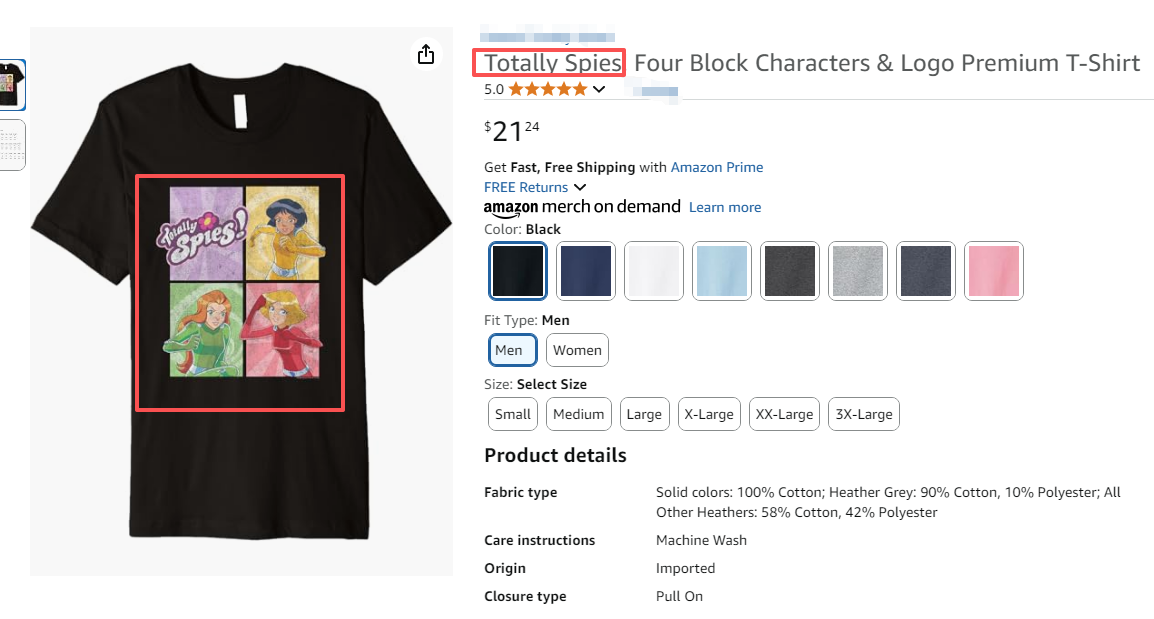Viewport: 1154px width, 619px height.
Task: Choose size Small
Action: coord(513,414)
